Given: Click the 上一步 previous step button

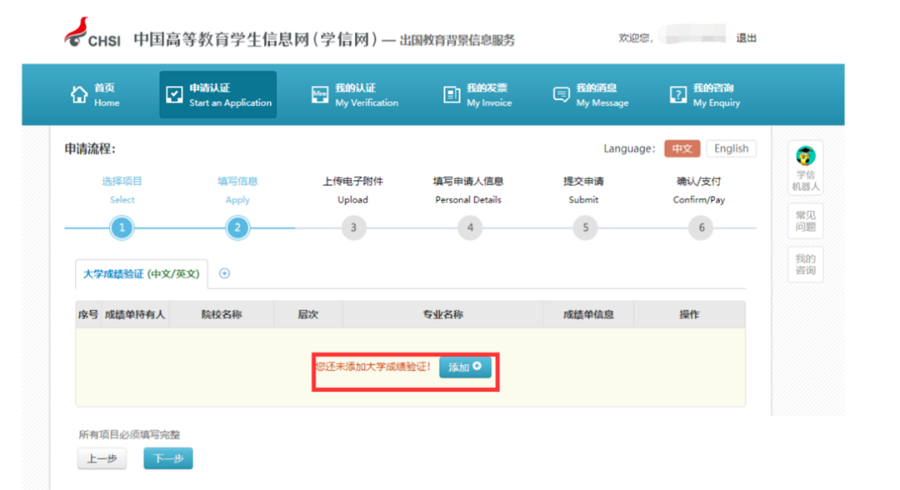Looking at the screenshot, I should [x=102, y=458].
